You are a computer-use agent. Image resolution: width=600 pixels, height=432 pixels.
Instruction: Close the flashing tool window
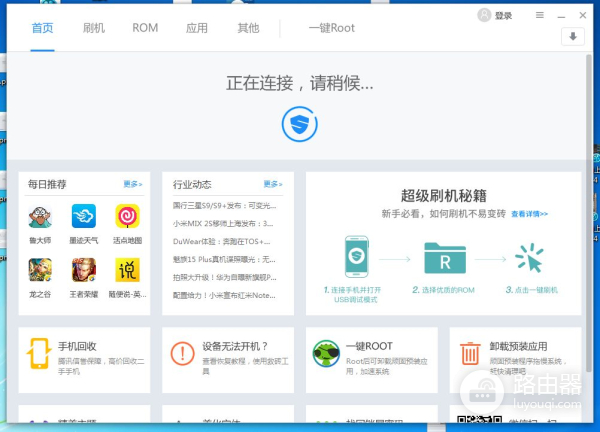click(582, 15)
